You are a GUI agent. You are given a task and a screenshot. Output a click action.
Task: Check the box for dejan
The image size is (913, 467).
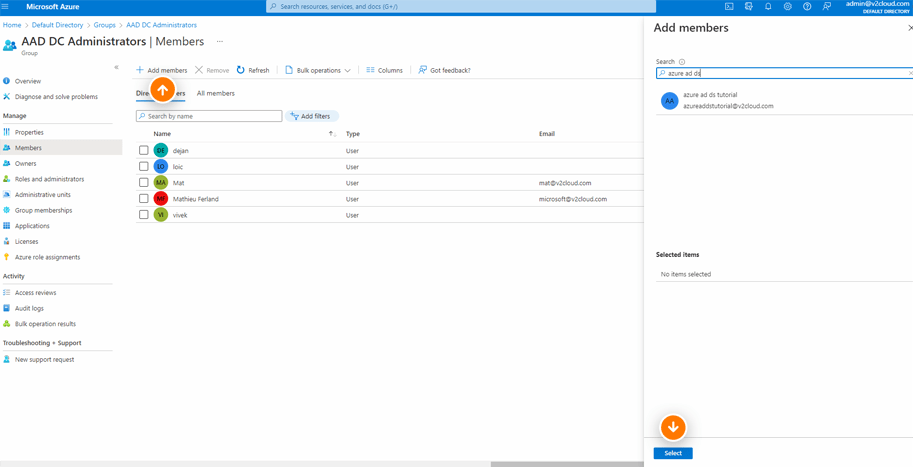[x=144, y=150]
